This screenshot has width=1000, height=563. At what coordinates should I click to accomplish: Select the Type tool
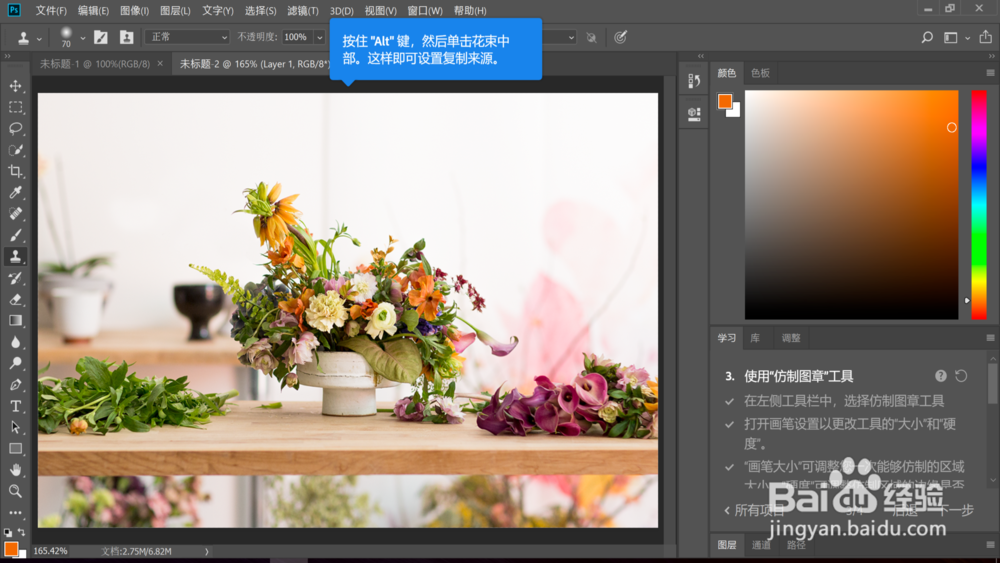[15, 406]
